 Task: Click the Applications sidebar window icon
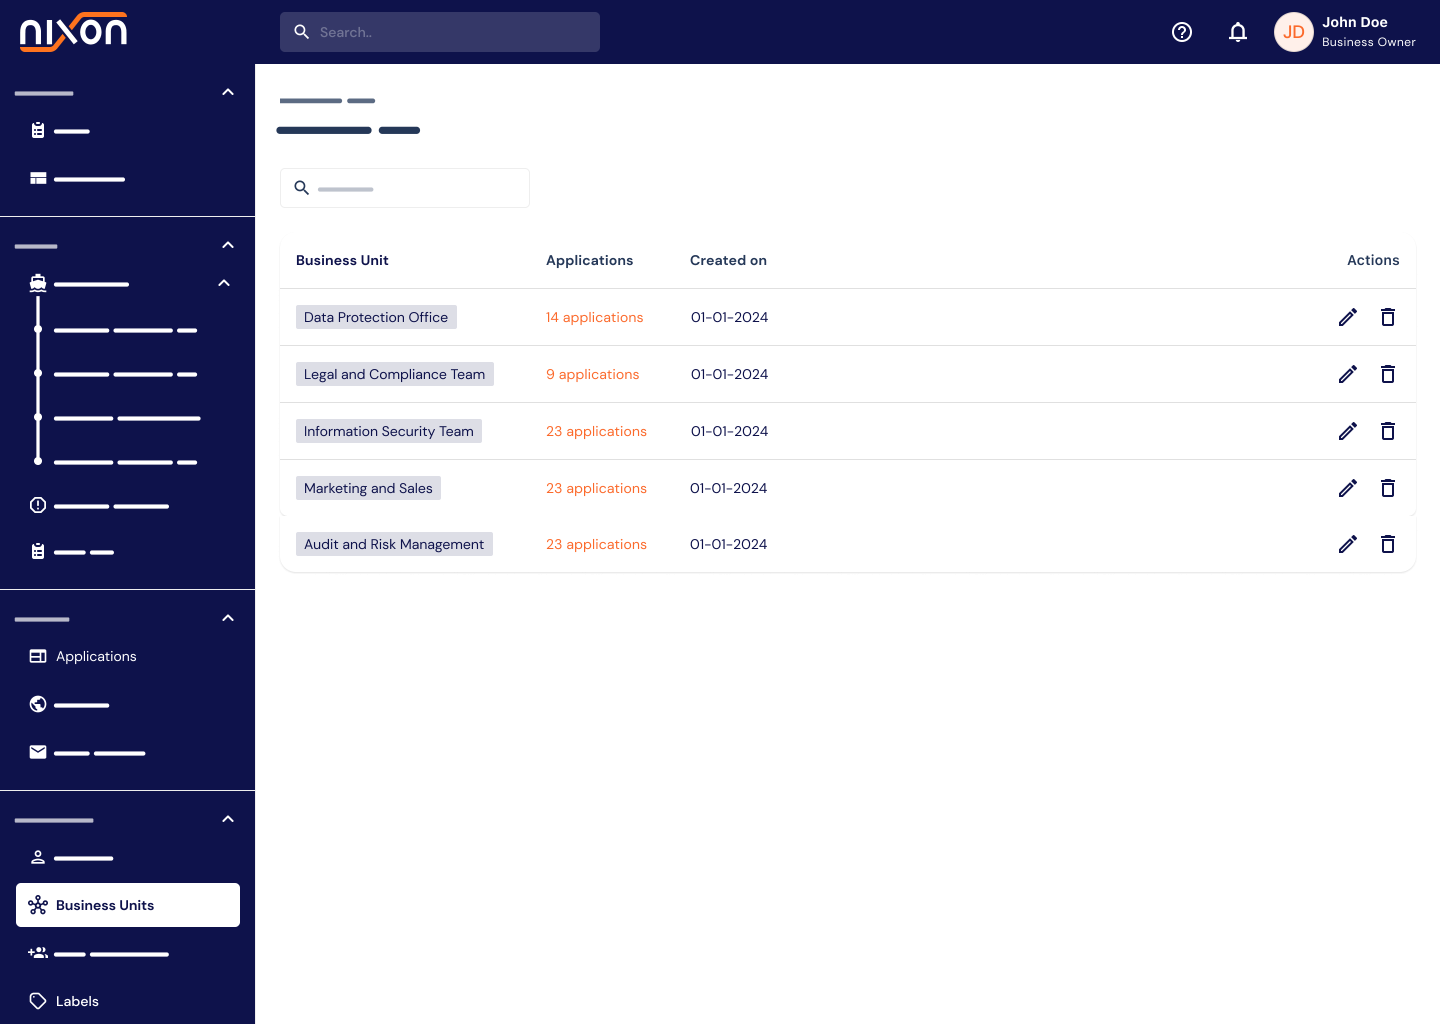(38, 656)
